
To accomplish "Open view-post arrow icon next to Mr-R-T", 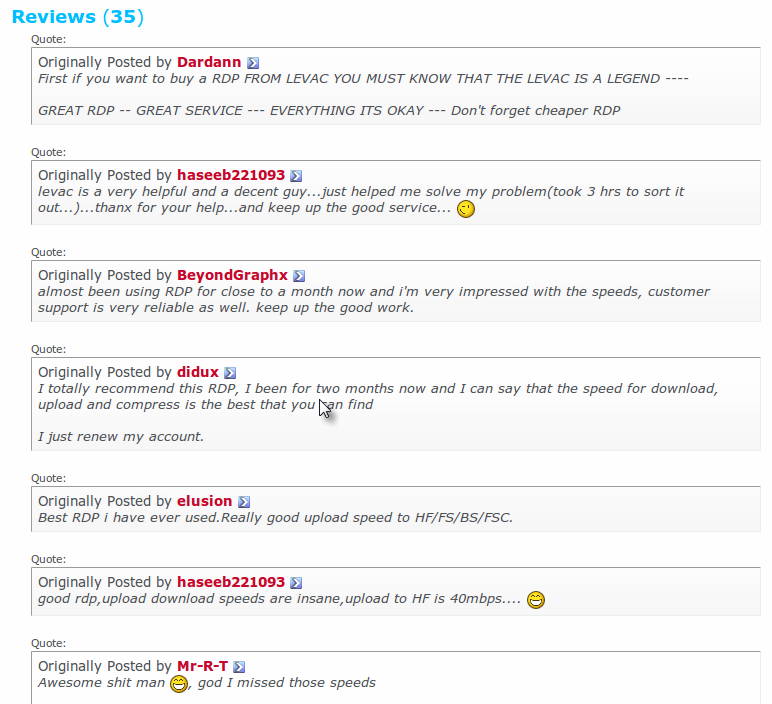I will (239, 667).
